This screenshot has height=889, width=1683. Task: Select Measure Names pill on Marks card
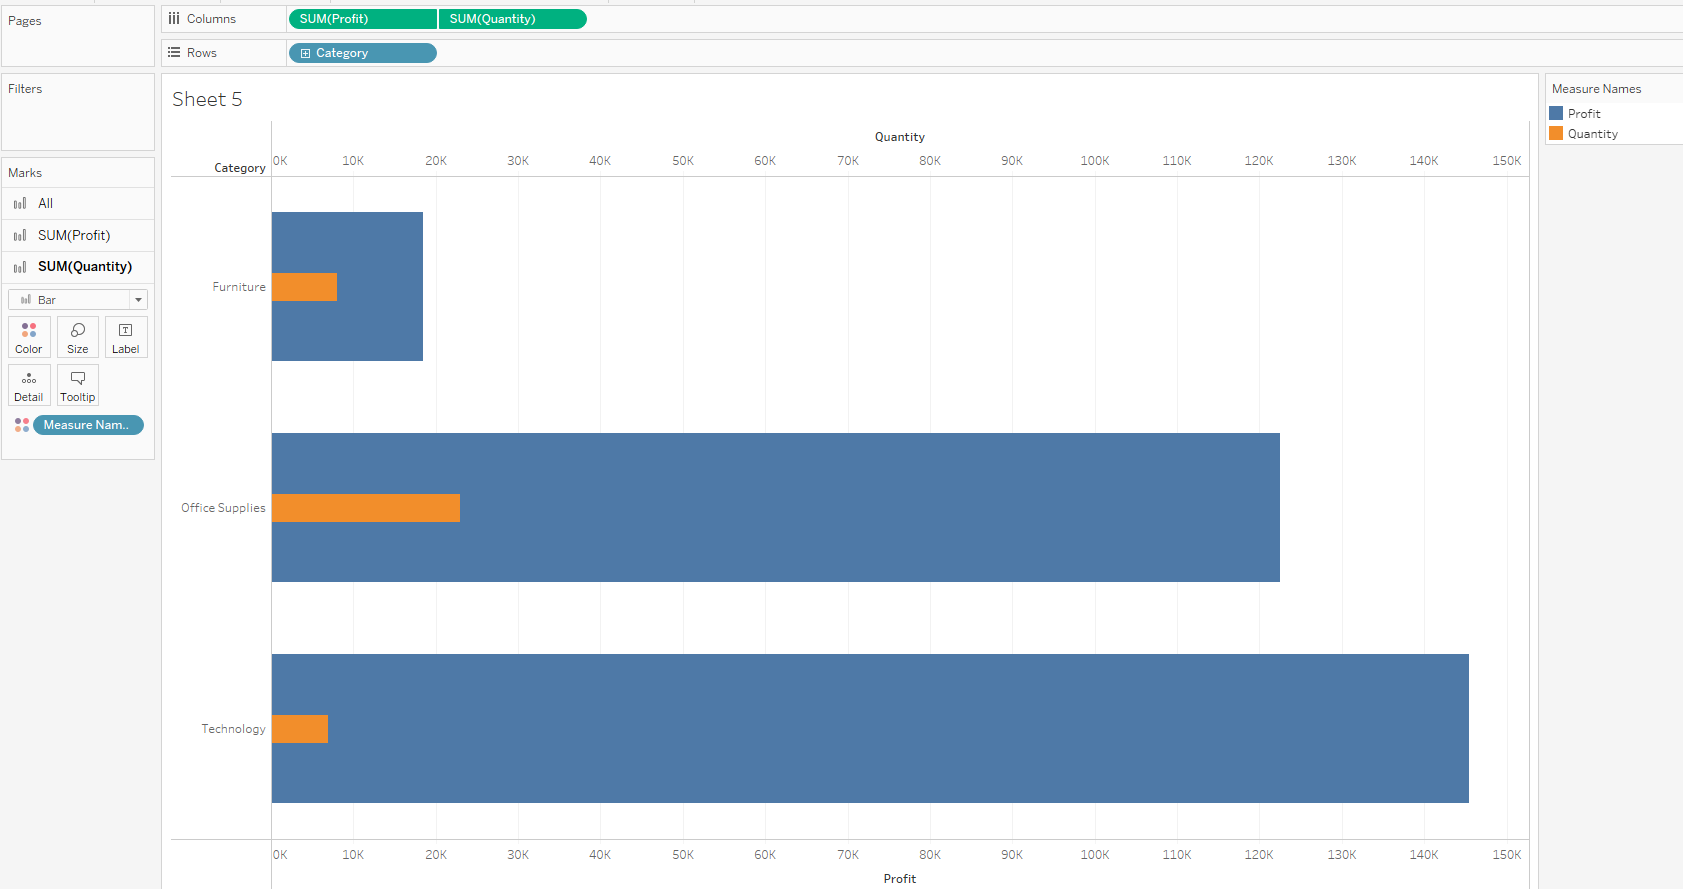pos(88,425)
